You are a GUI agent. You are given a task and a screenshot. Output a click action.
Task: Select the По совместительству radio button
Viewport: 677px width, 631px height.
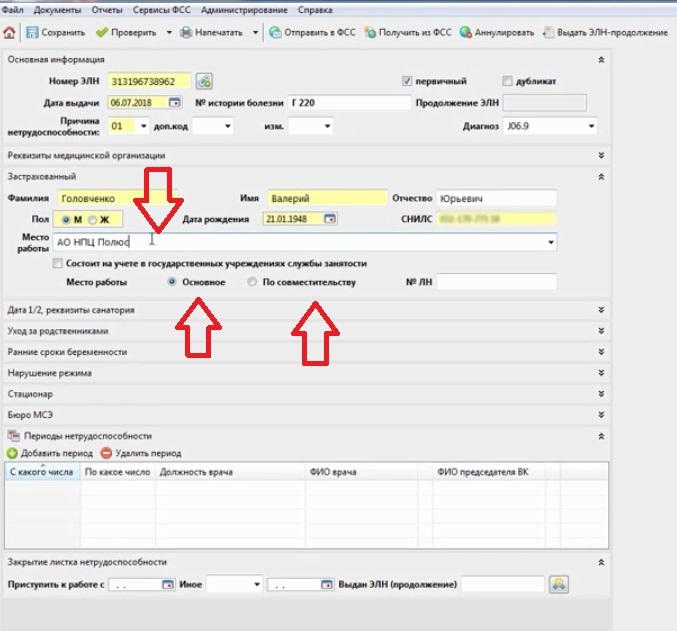[254, 283]
